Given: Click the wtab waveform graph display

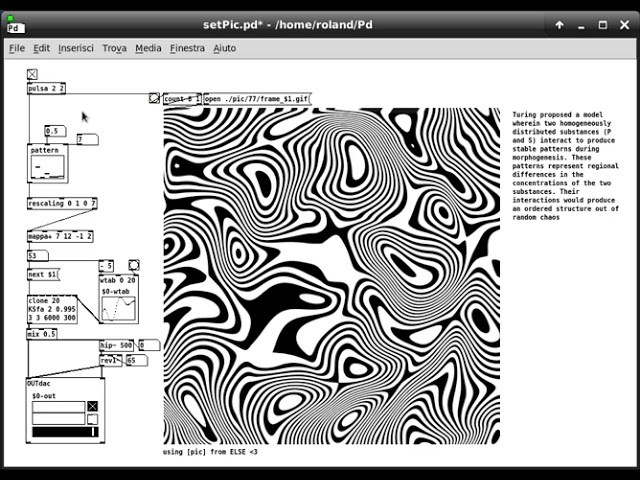Looking at the screenshot, I should (118, 309).
